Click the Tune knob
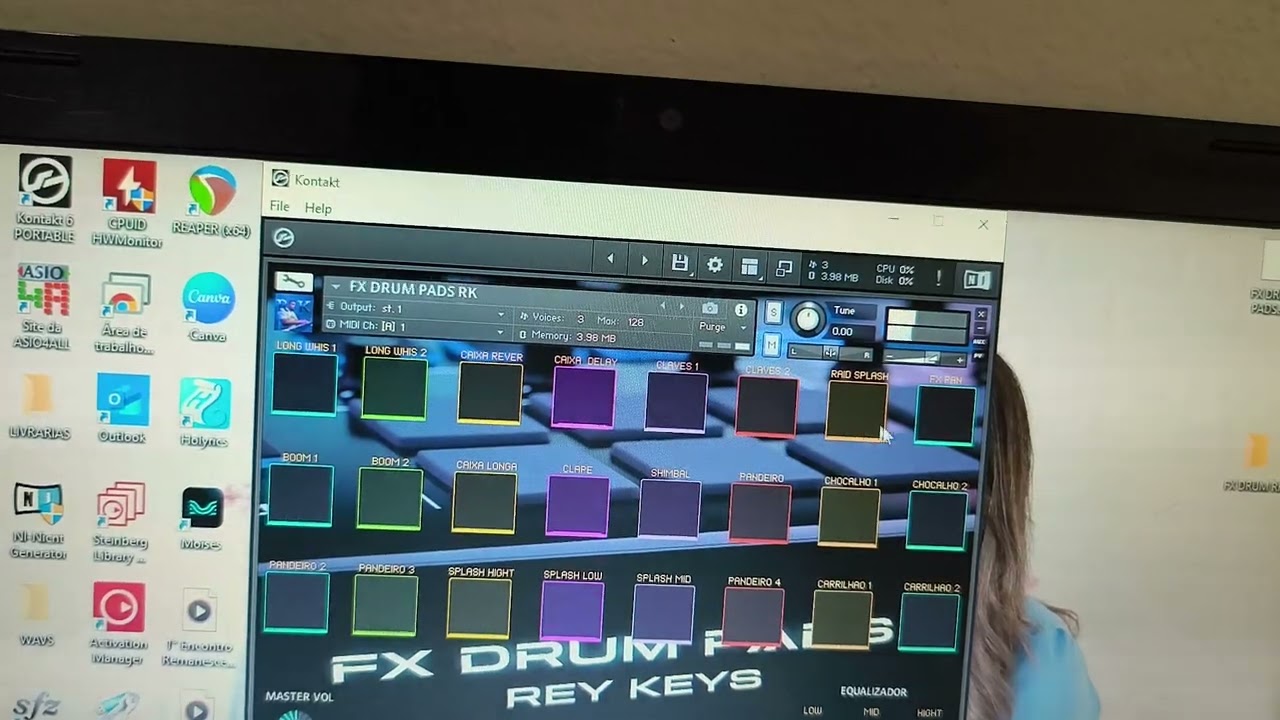This screenshot has width=1280, height=720. (x=808, y=320)
